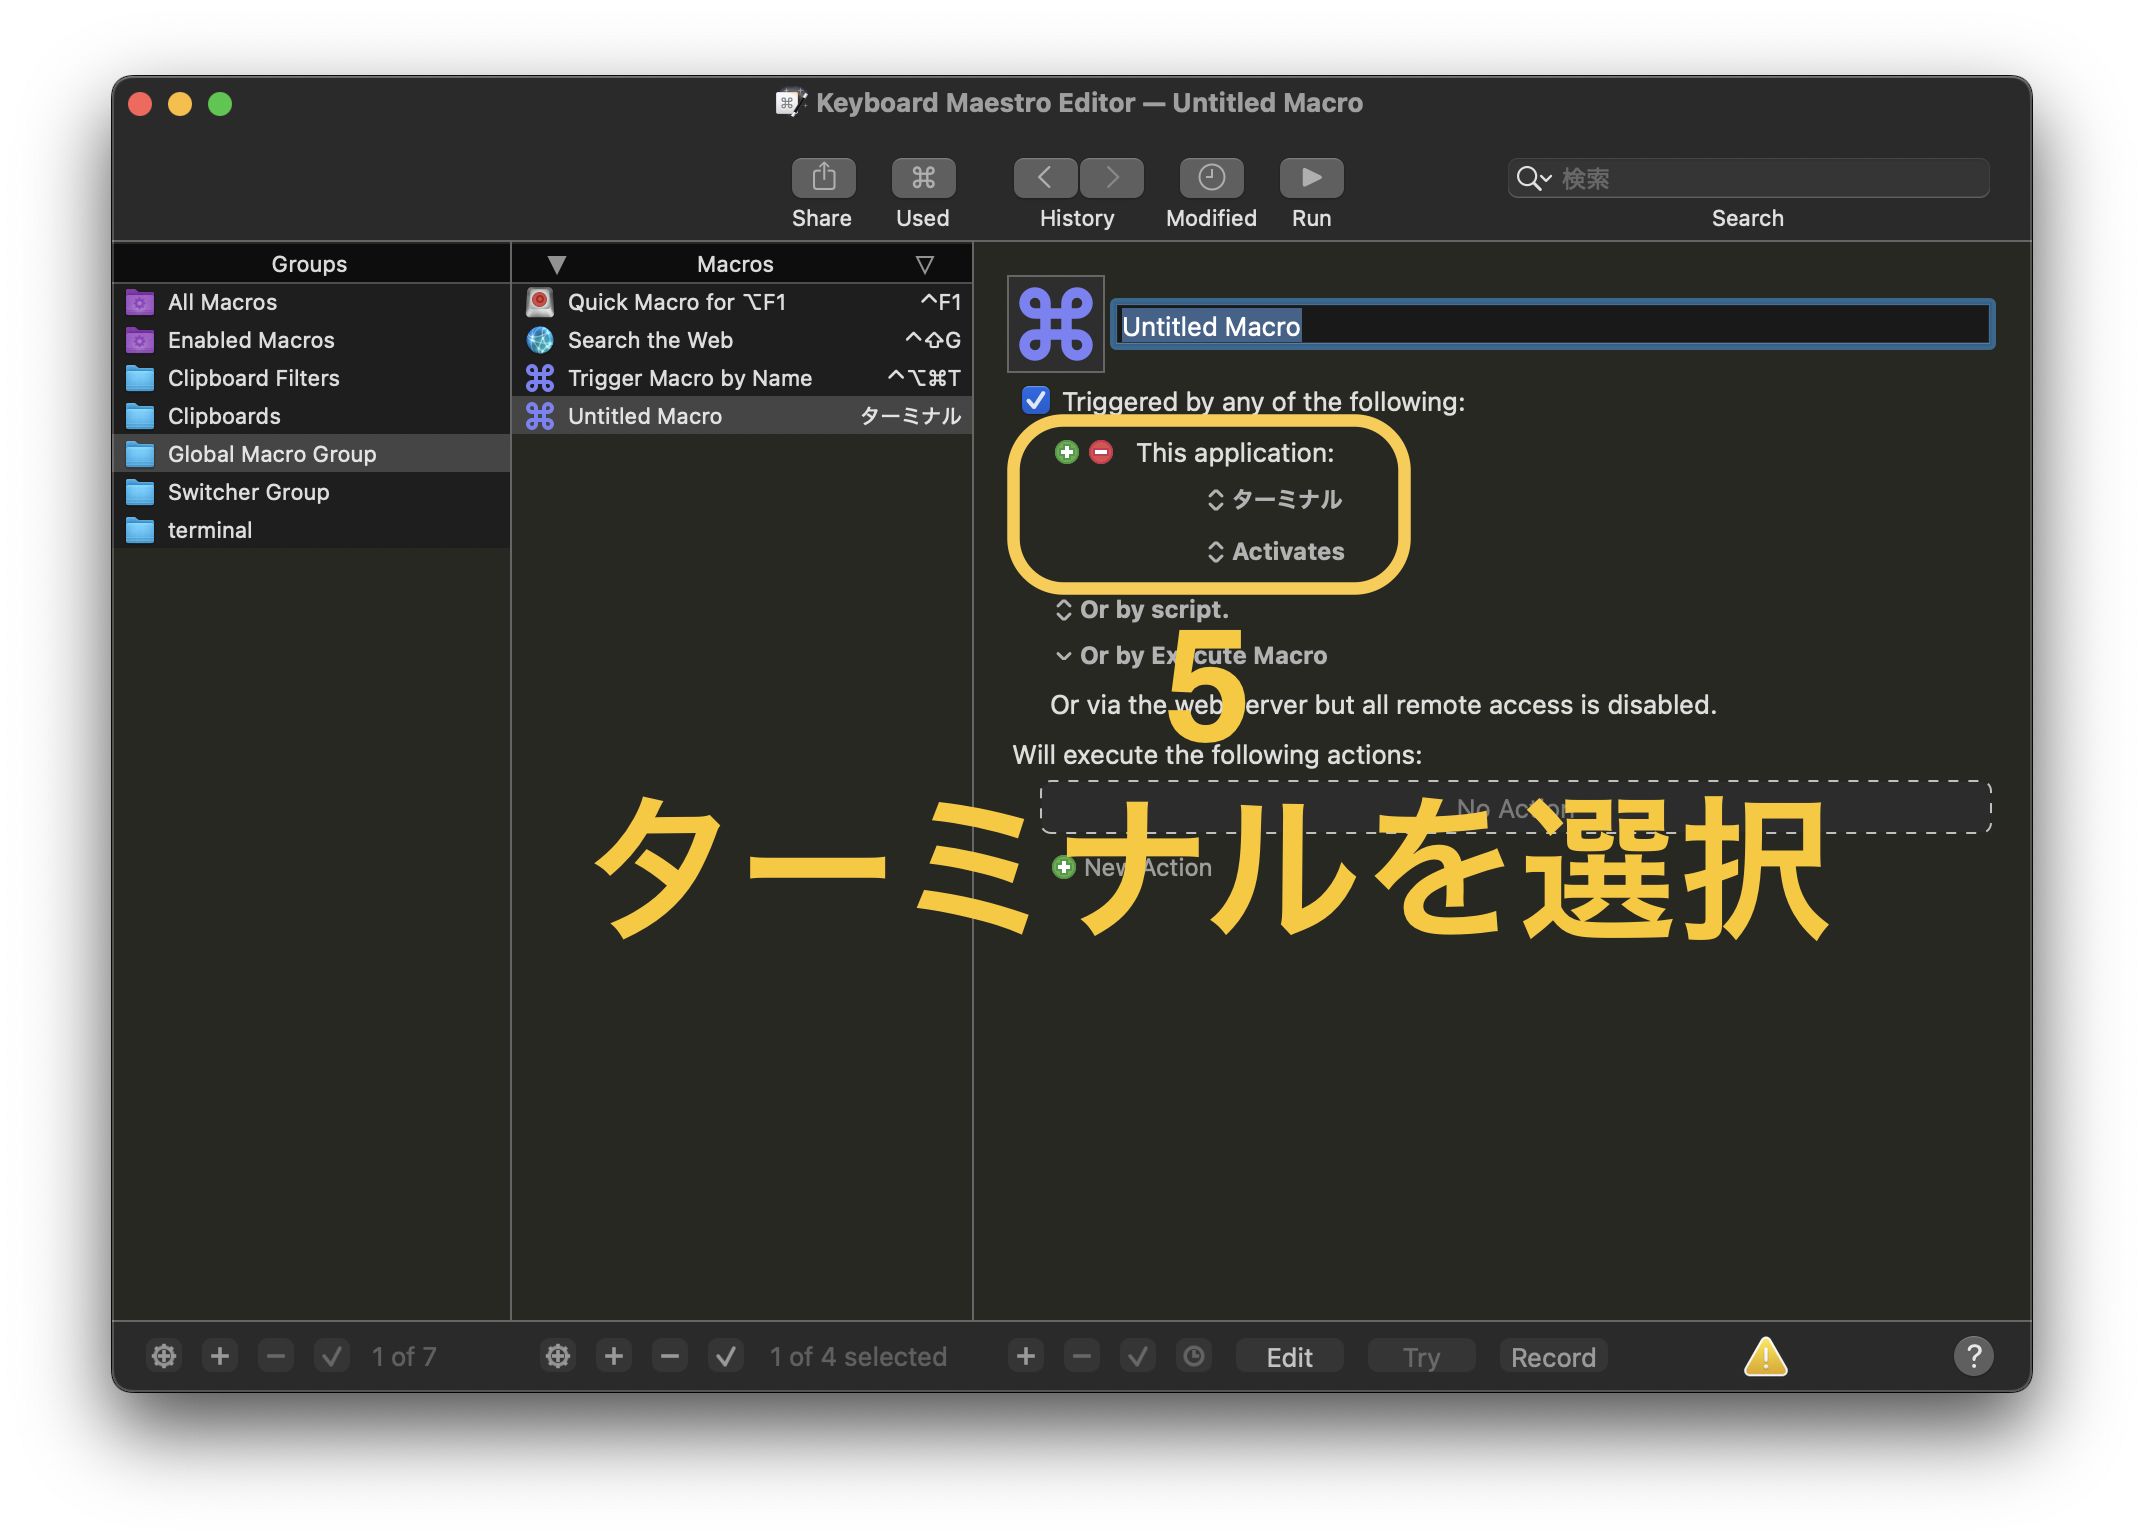Select the Search the Web macro
Screen dimensions: 2144x1540
tap(650, 340)
